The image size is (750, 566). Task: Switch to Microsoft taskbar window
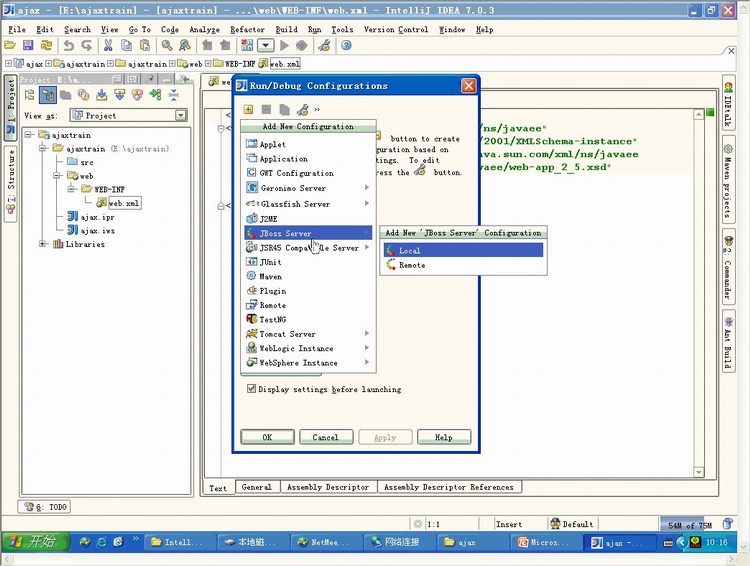click(x=545, y=542)
